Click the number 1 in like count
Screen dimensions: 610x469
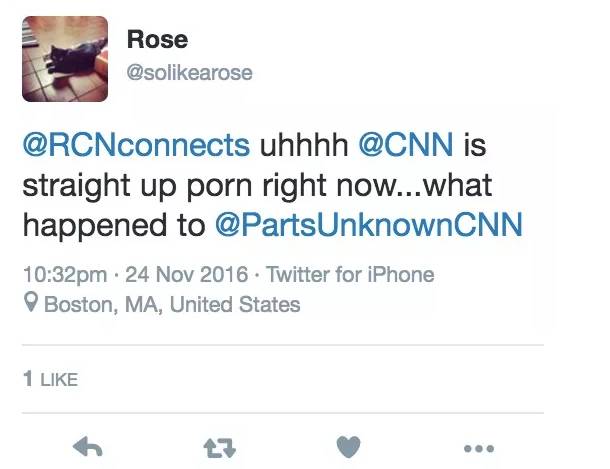point(27,379)
